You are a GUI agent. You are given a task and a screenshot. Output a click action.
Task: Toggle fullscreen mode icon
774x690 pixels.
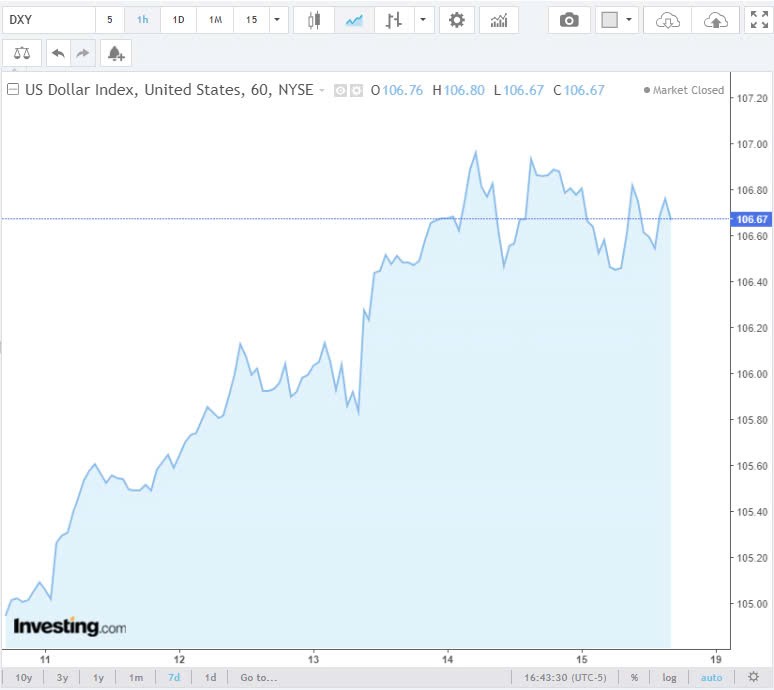tap(759, 20)
